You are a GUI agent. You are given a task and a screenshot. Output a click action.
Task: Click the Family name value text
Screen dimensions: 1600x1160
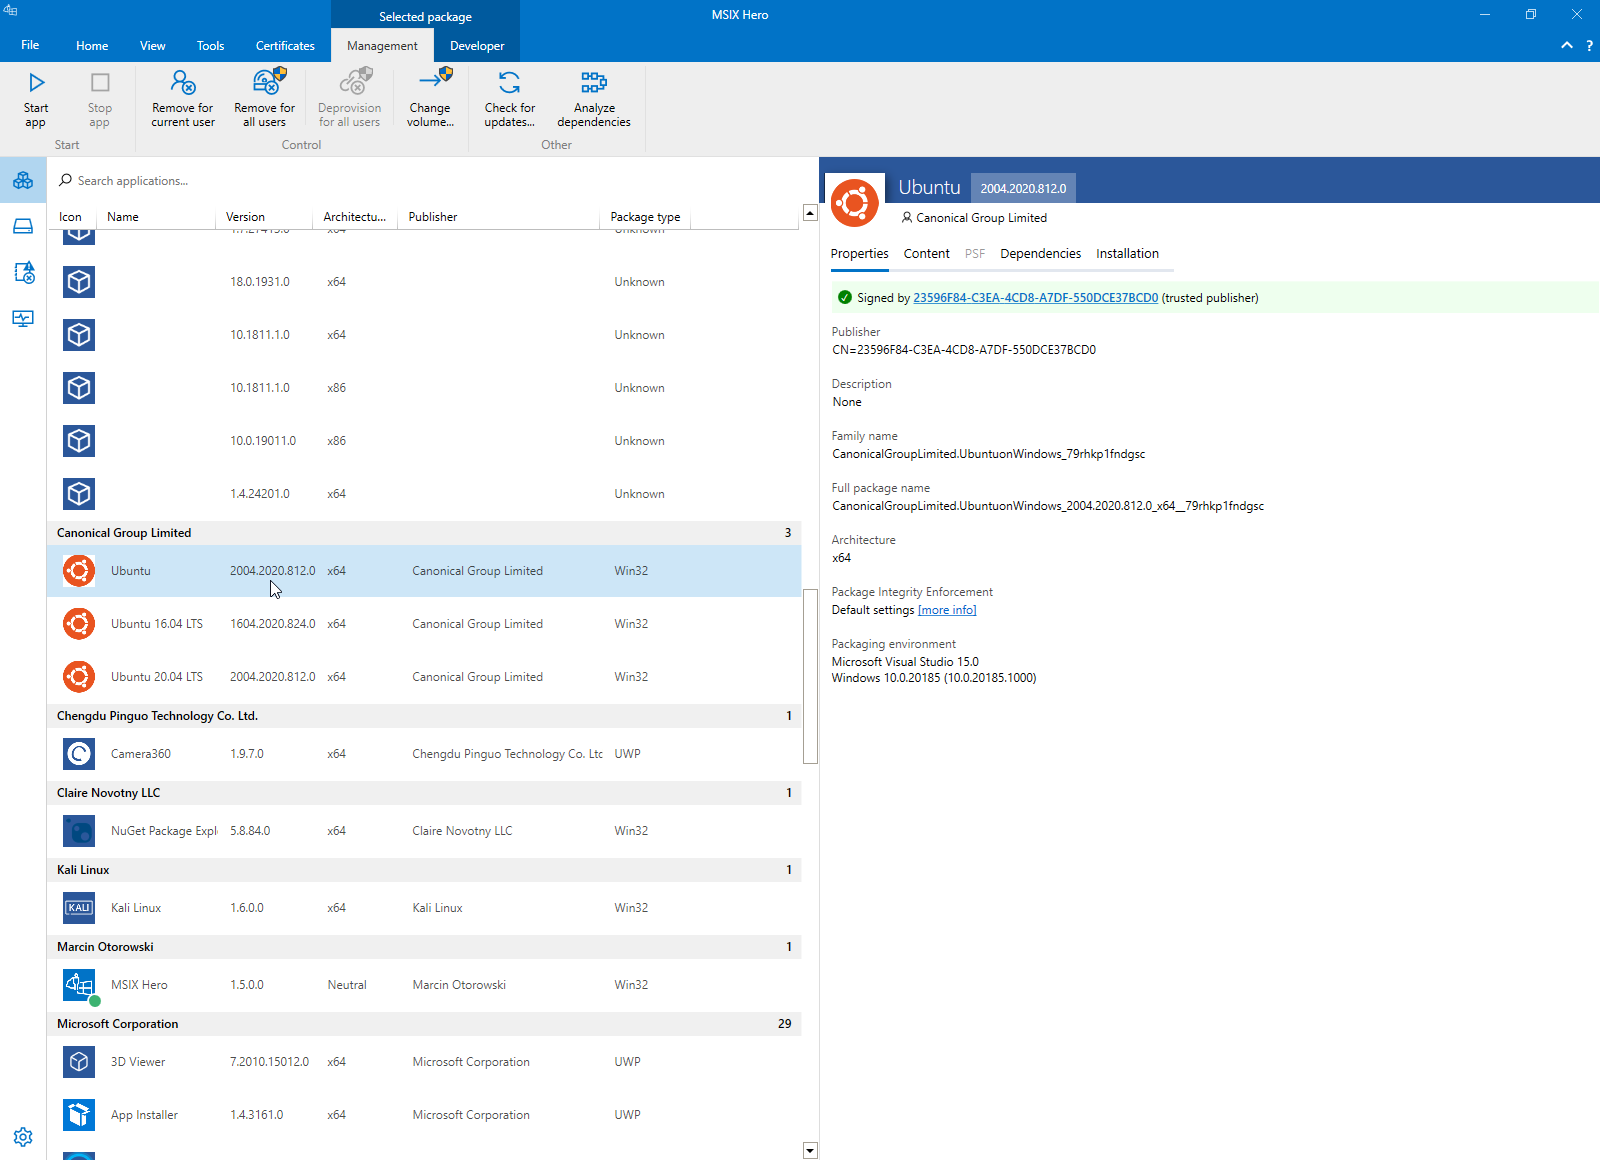coord(989,454)
